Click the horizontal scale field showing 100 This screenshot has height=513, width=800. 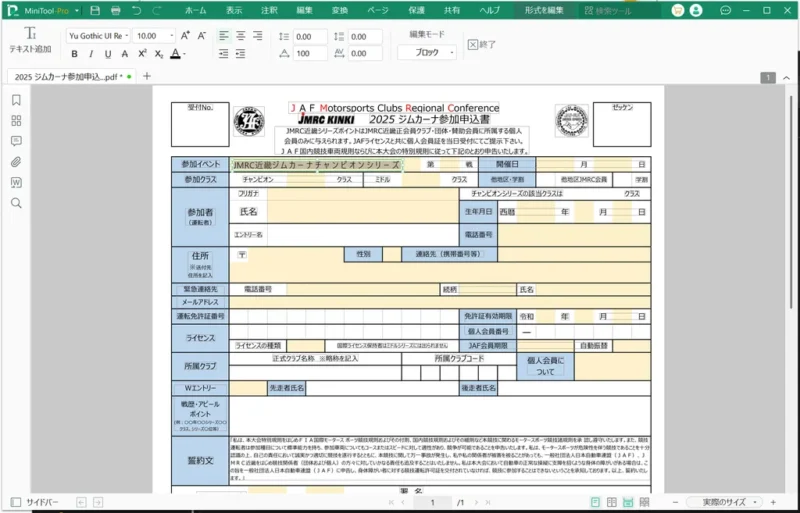click(x=310, y=53)
